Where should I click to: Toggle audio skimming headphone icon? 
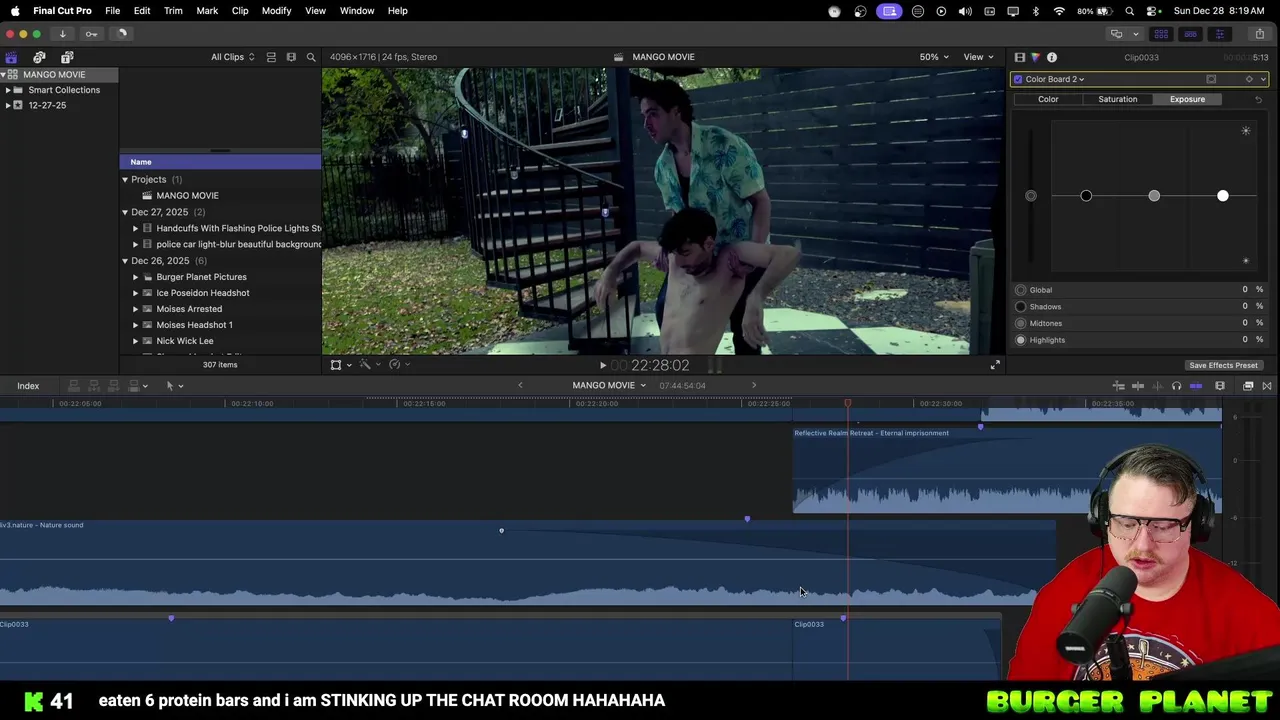pyautogui.click(x=1176, y=386)
